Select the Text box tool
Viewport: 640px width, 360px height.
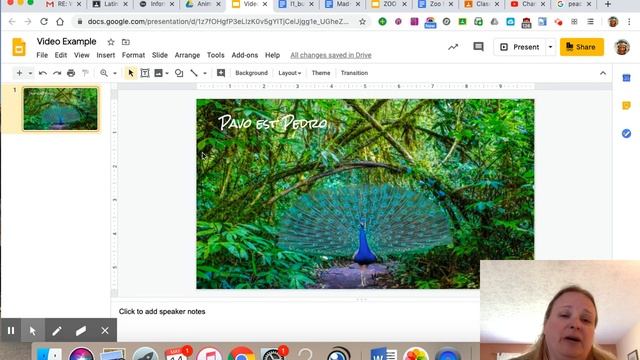click(x=145, y=73)
